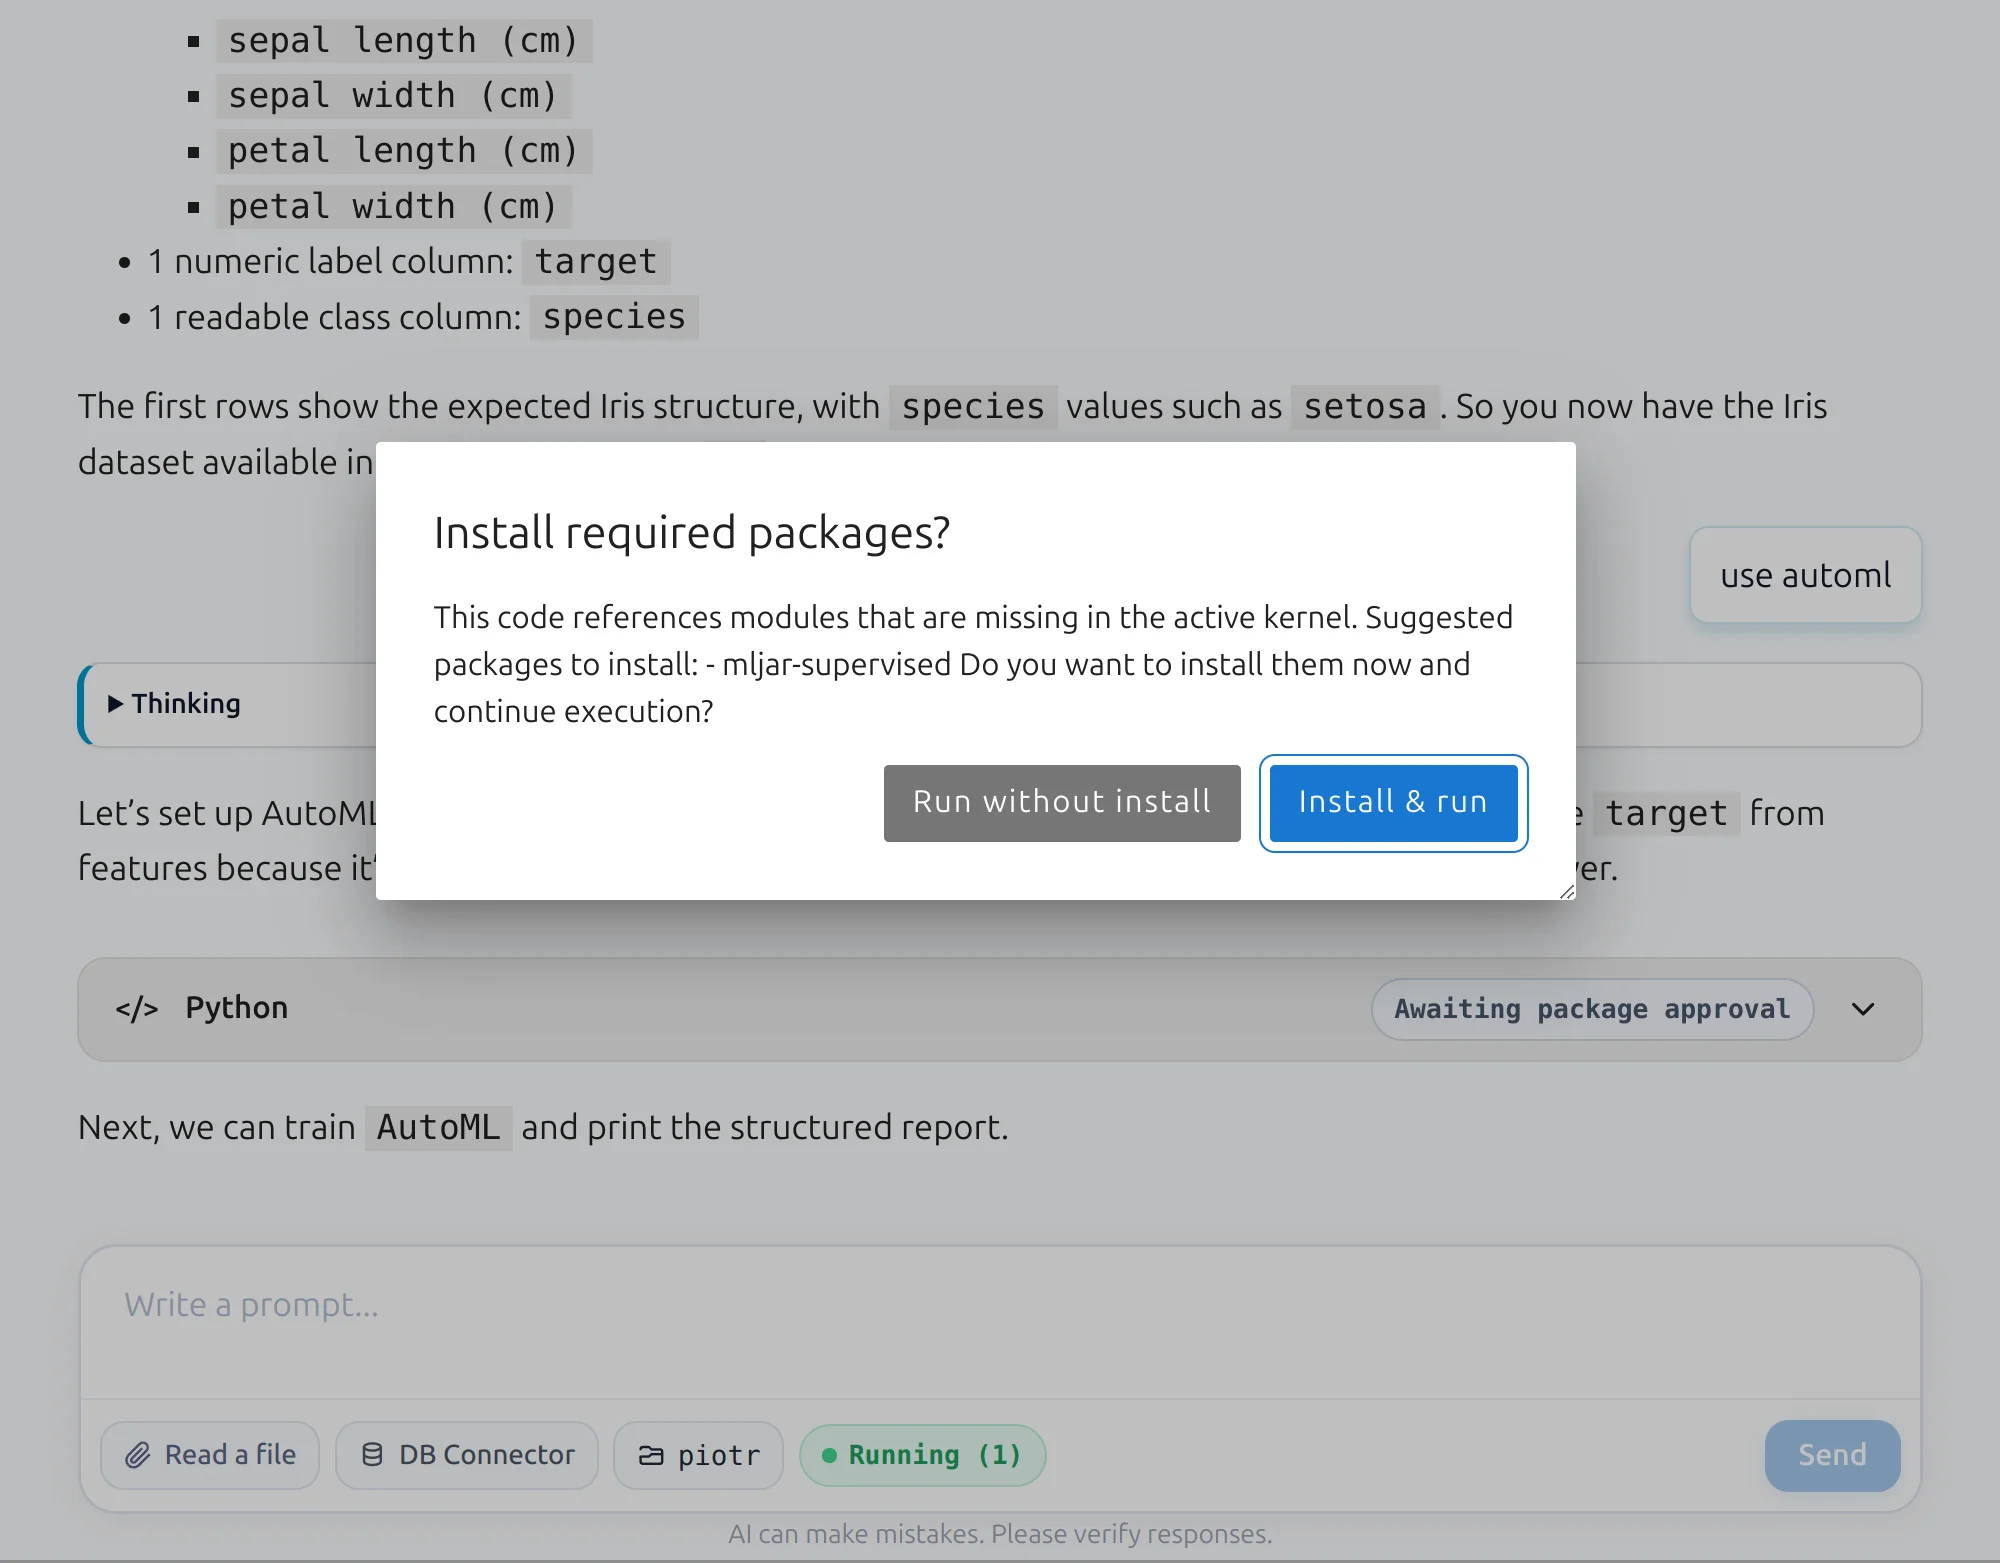Click the Install & run button

coord(1393,802)
